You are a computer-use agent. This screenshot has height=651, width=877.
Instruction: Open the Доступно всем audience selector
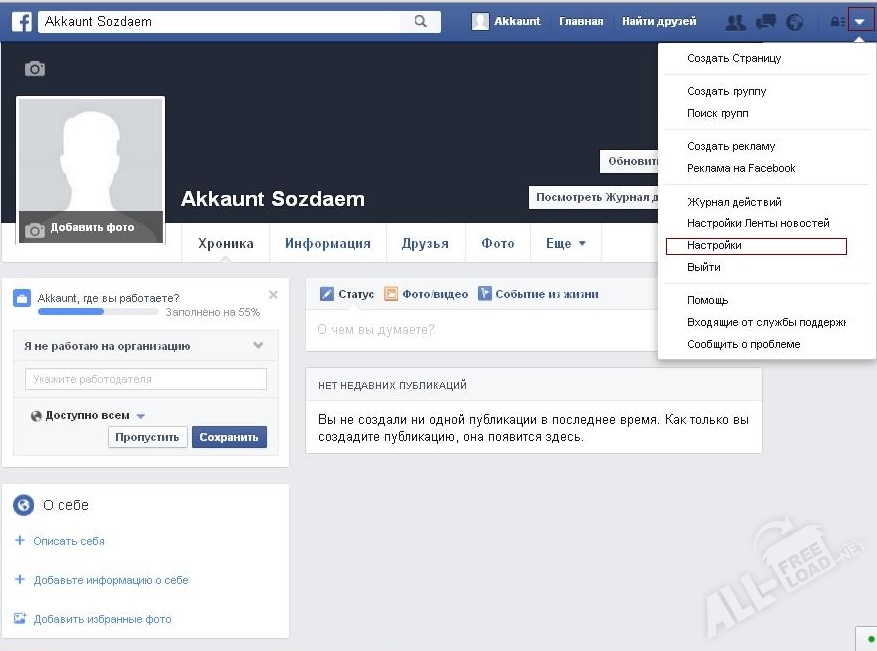click(88, 416)
